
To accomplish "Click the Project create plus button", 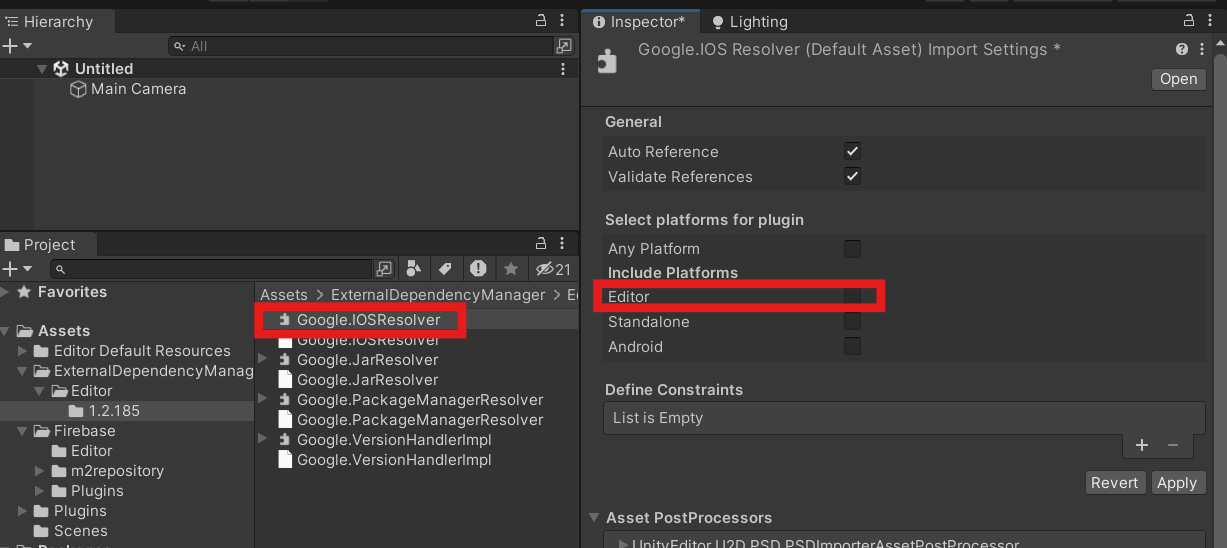I will 10,269.
